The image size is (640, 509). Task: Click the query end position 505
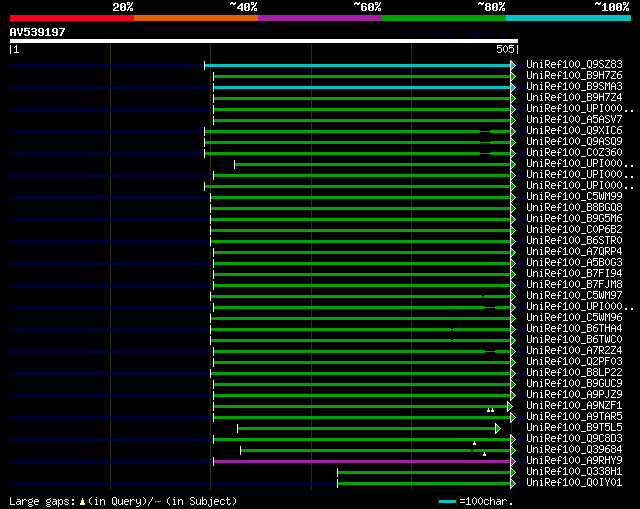coord(505,49)
